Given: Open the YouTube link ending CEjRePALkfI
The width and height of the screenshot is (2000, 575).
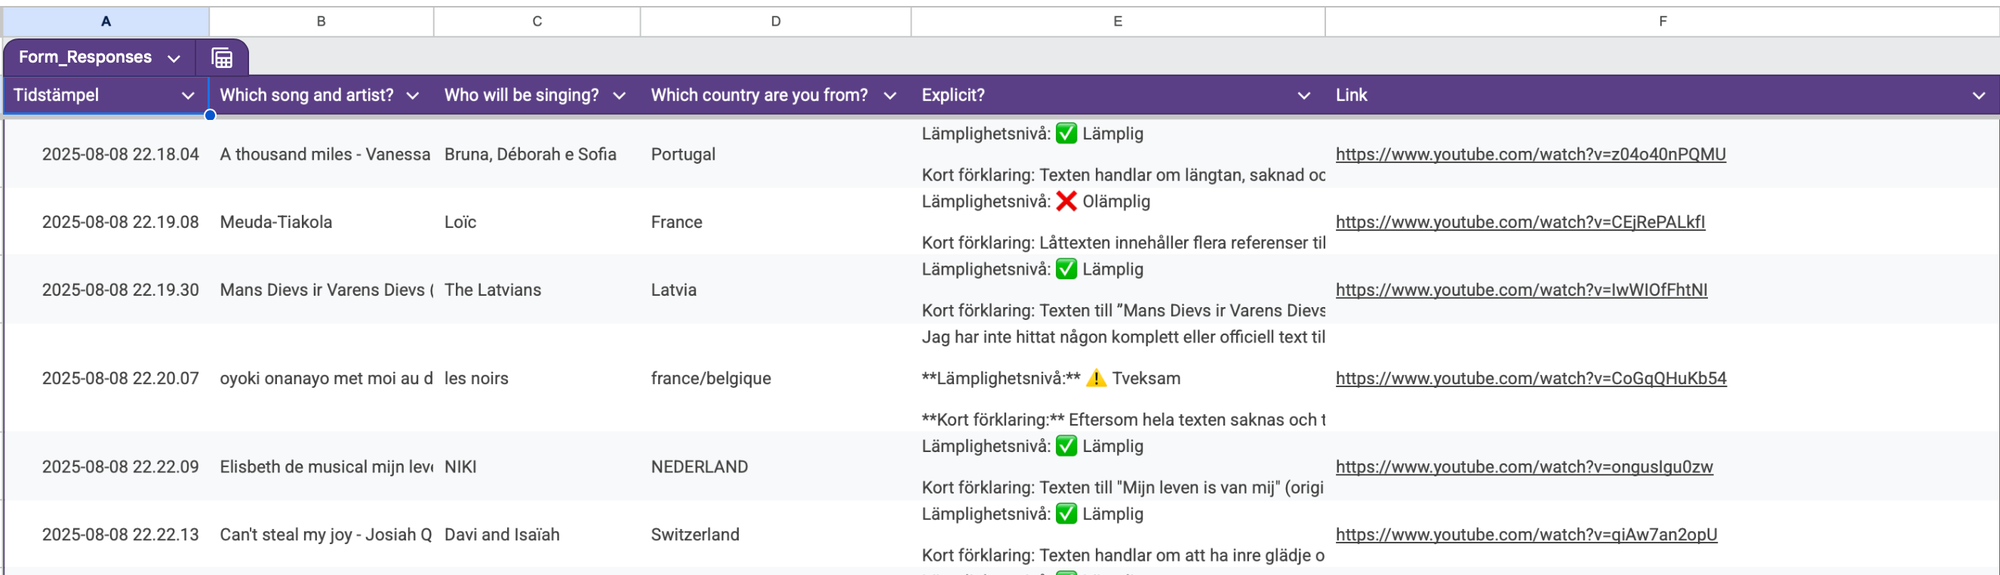Looking at the screenshot, I should click(x=1521, y=222).
